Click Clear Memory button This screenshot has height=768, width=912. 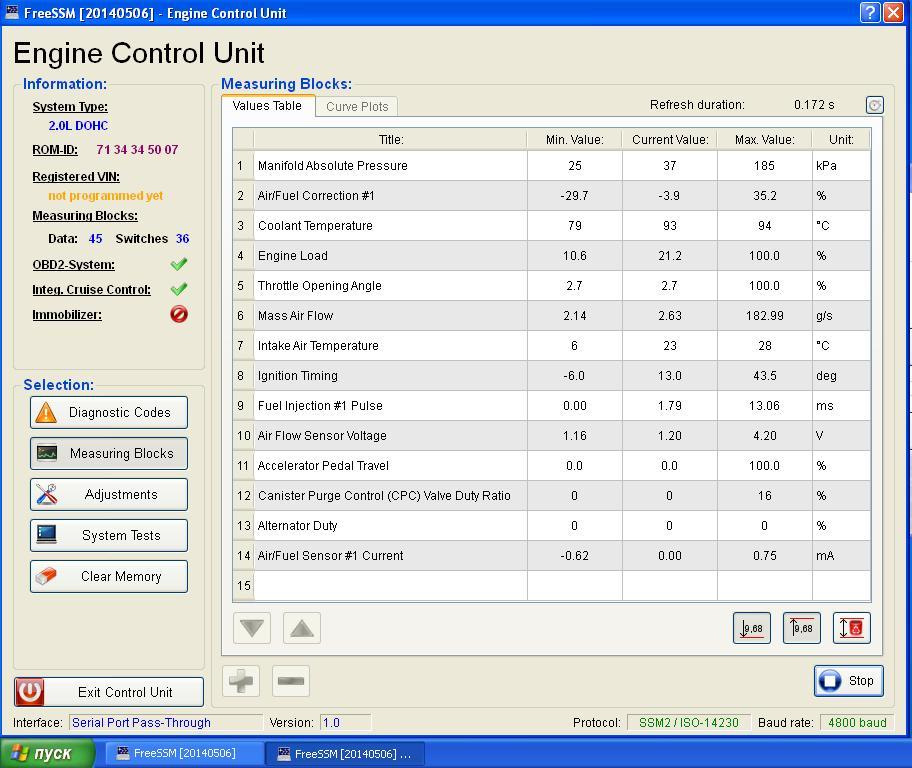pyautogui.click(x=109, y=576)
